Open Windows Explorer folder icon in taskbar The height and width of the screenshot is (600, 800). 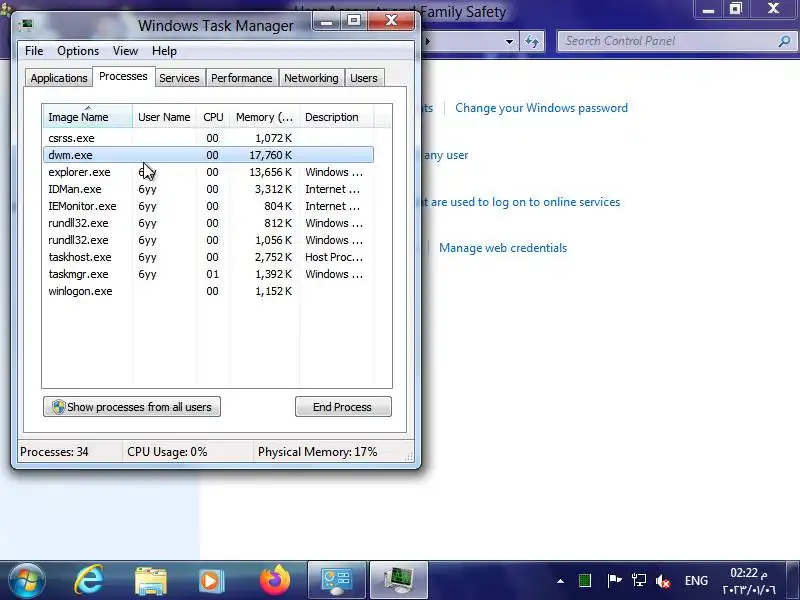pyautogui.click(x=151, y=581)
